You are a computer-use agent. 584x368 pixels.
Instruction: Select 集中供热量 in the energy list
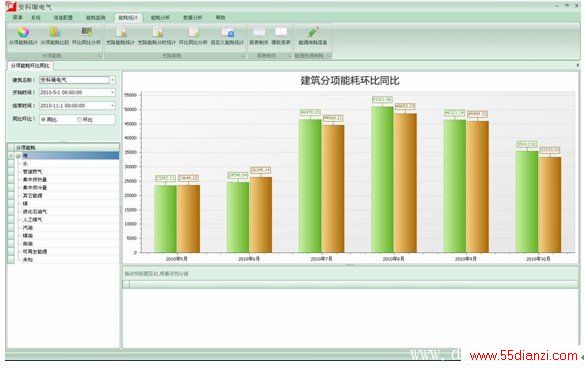(x=35, y=180)
